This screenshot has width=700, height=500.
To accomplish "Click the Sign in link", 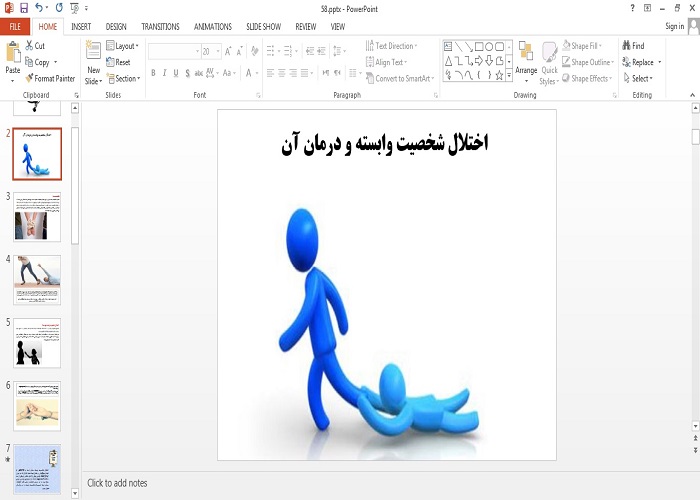I will [674, 26].
